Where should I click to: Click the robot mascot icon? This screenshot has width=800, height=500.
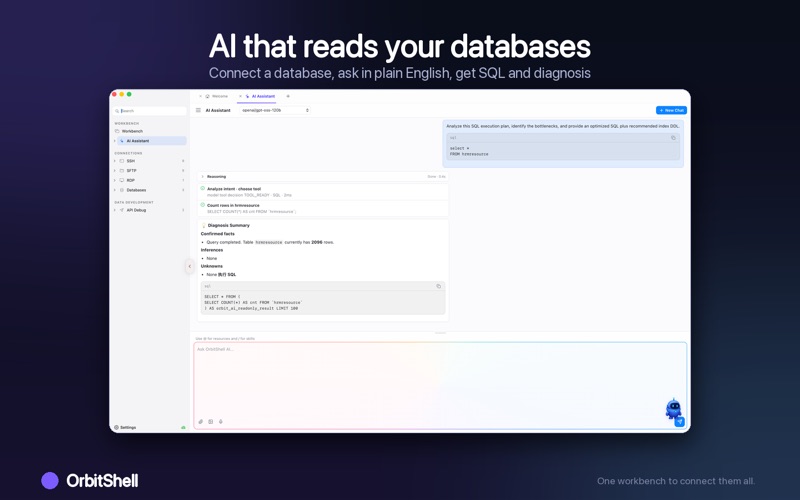click(673, 408)
